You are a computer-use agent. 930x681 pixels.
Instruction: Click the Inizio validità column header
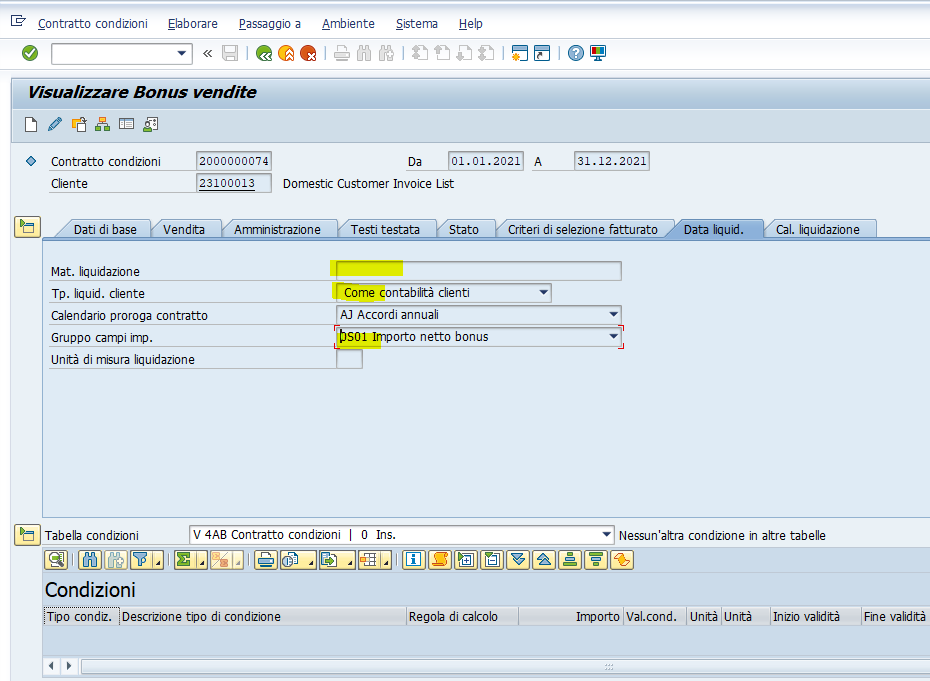click(816, 616)
